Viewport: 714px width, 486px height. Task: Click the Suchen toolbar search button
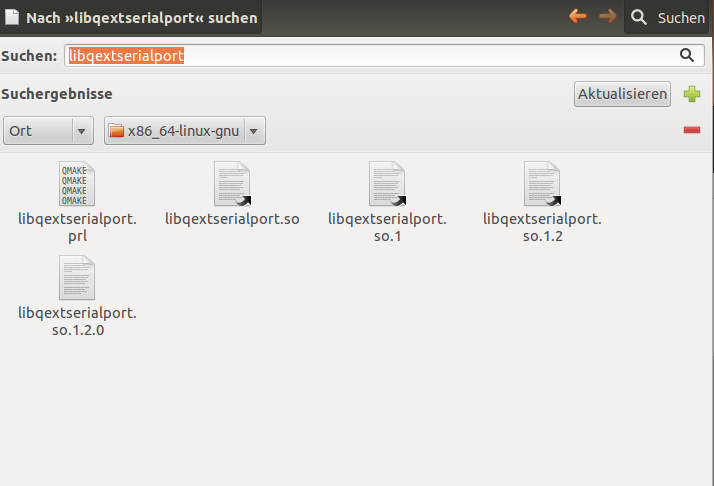click(667, 17)
